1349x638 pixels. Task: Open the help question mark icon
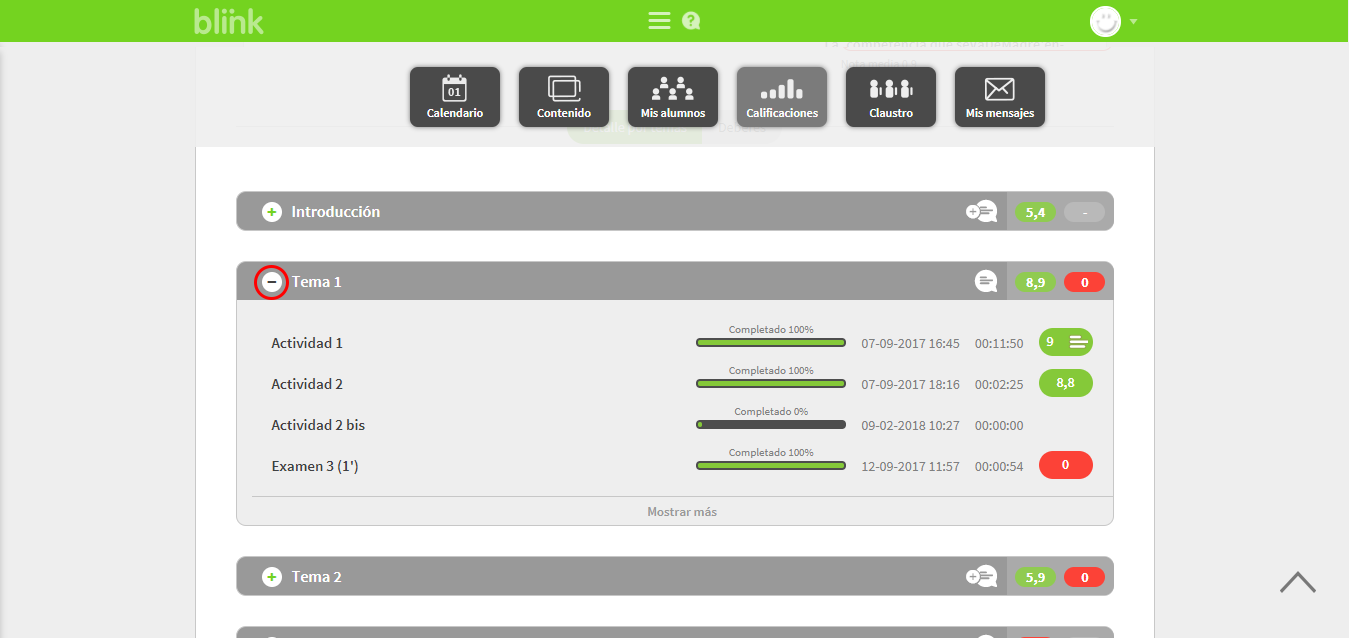691,21
